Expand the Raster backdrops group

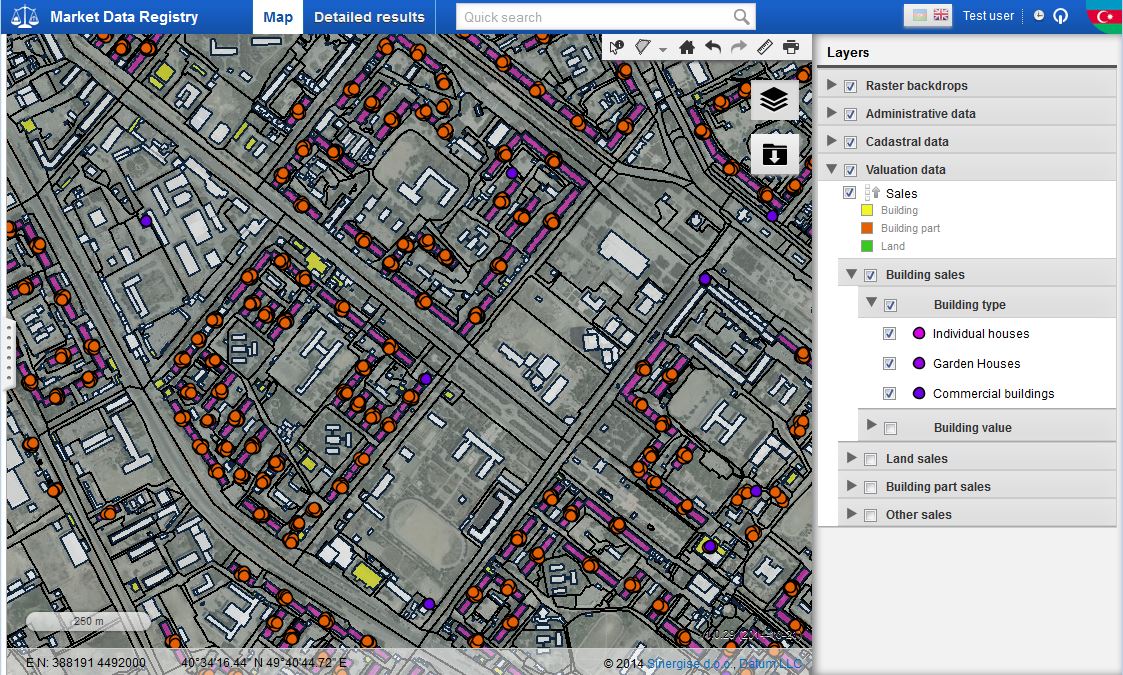click(831, 85)
